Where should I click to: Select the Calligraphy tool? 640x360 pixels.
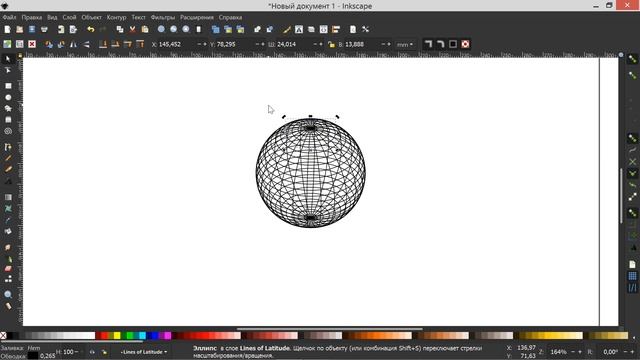8,169
